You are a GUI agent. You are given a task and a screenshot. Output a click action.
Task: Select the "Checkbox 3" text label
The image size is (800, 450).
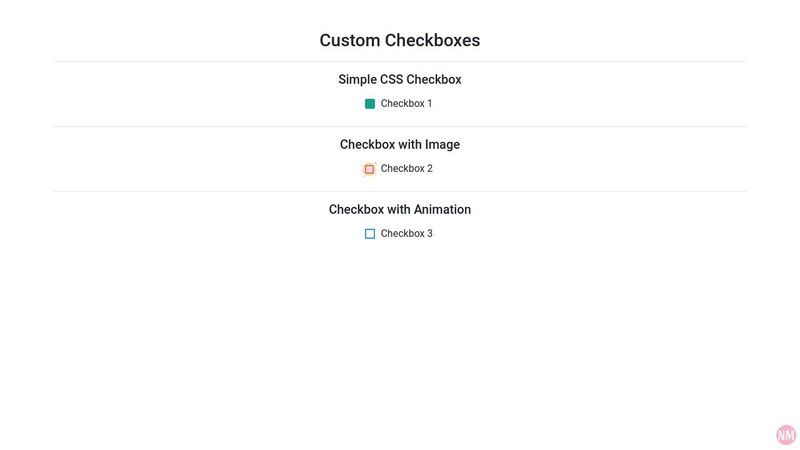click(407, 233)
